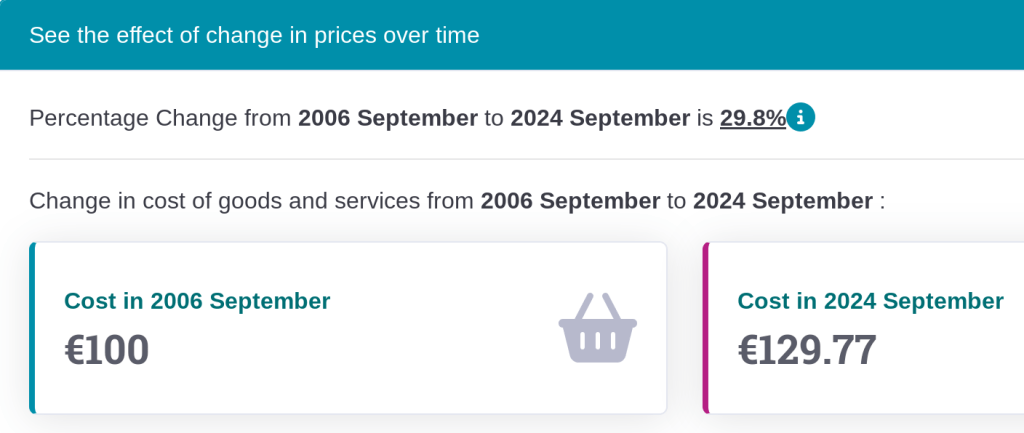Viewport: 1024px width, 433px height.
Task: Click bold '2024 September' in percentage line
Action: (x=600, y=118)
